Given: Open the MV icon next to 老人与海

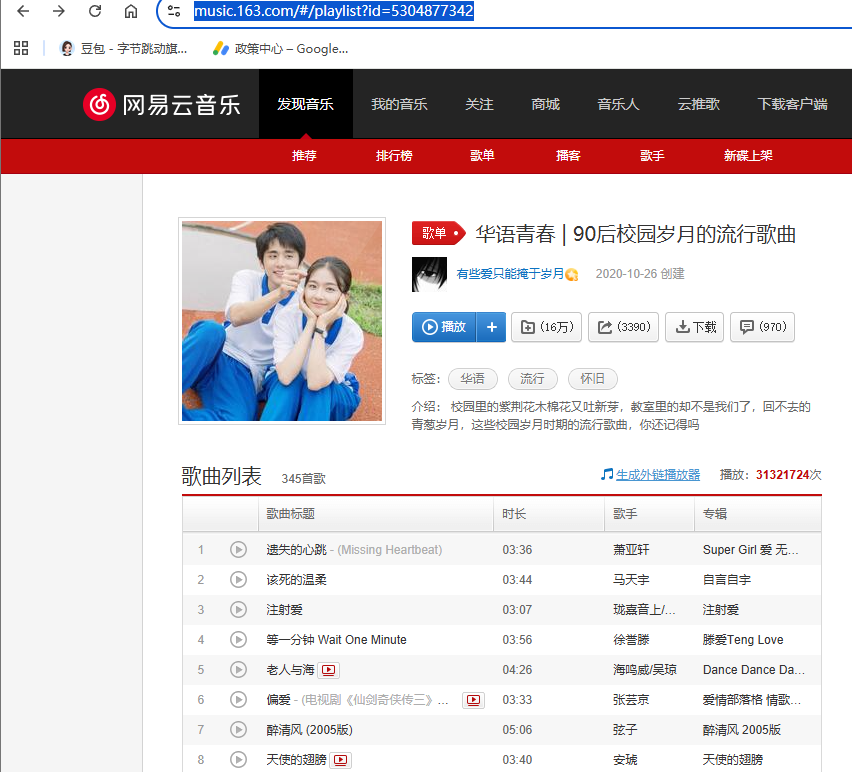Looking at the screenshot, I should (329, 670).
